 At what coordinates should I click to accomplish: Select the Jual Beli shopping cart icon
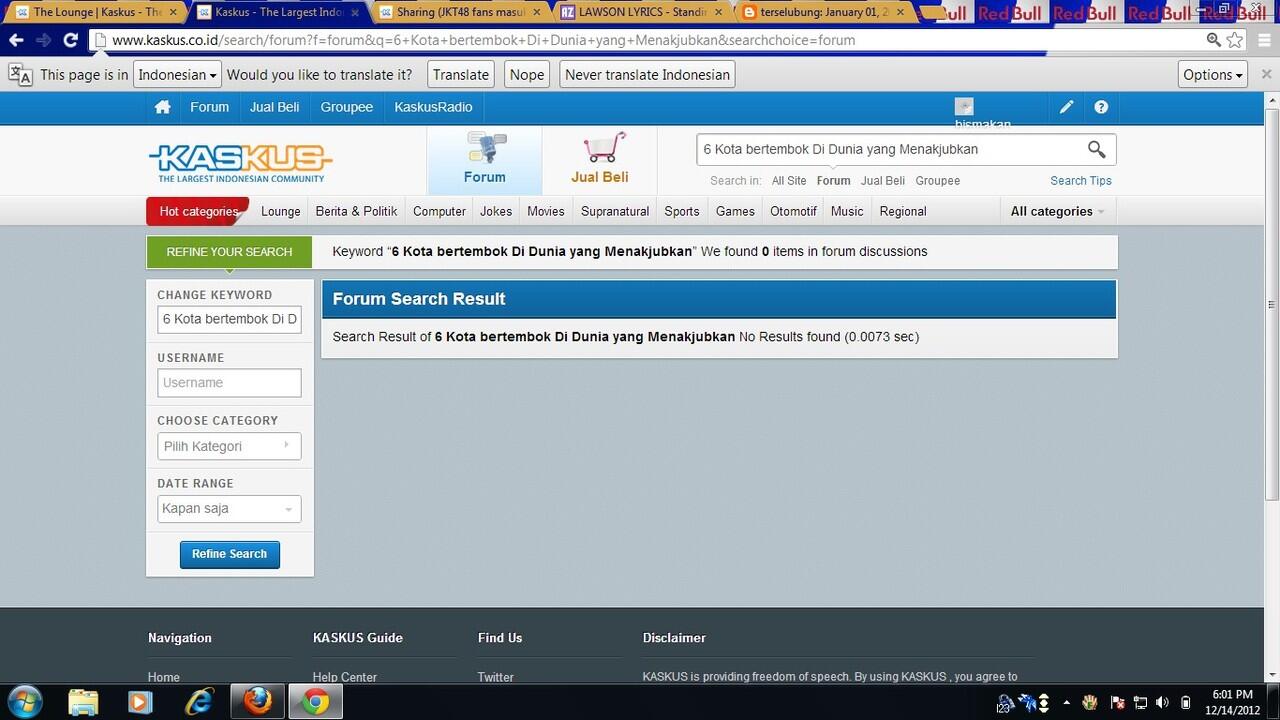click(x=600, y=160)
